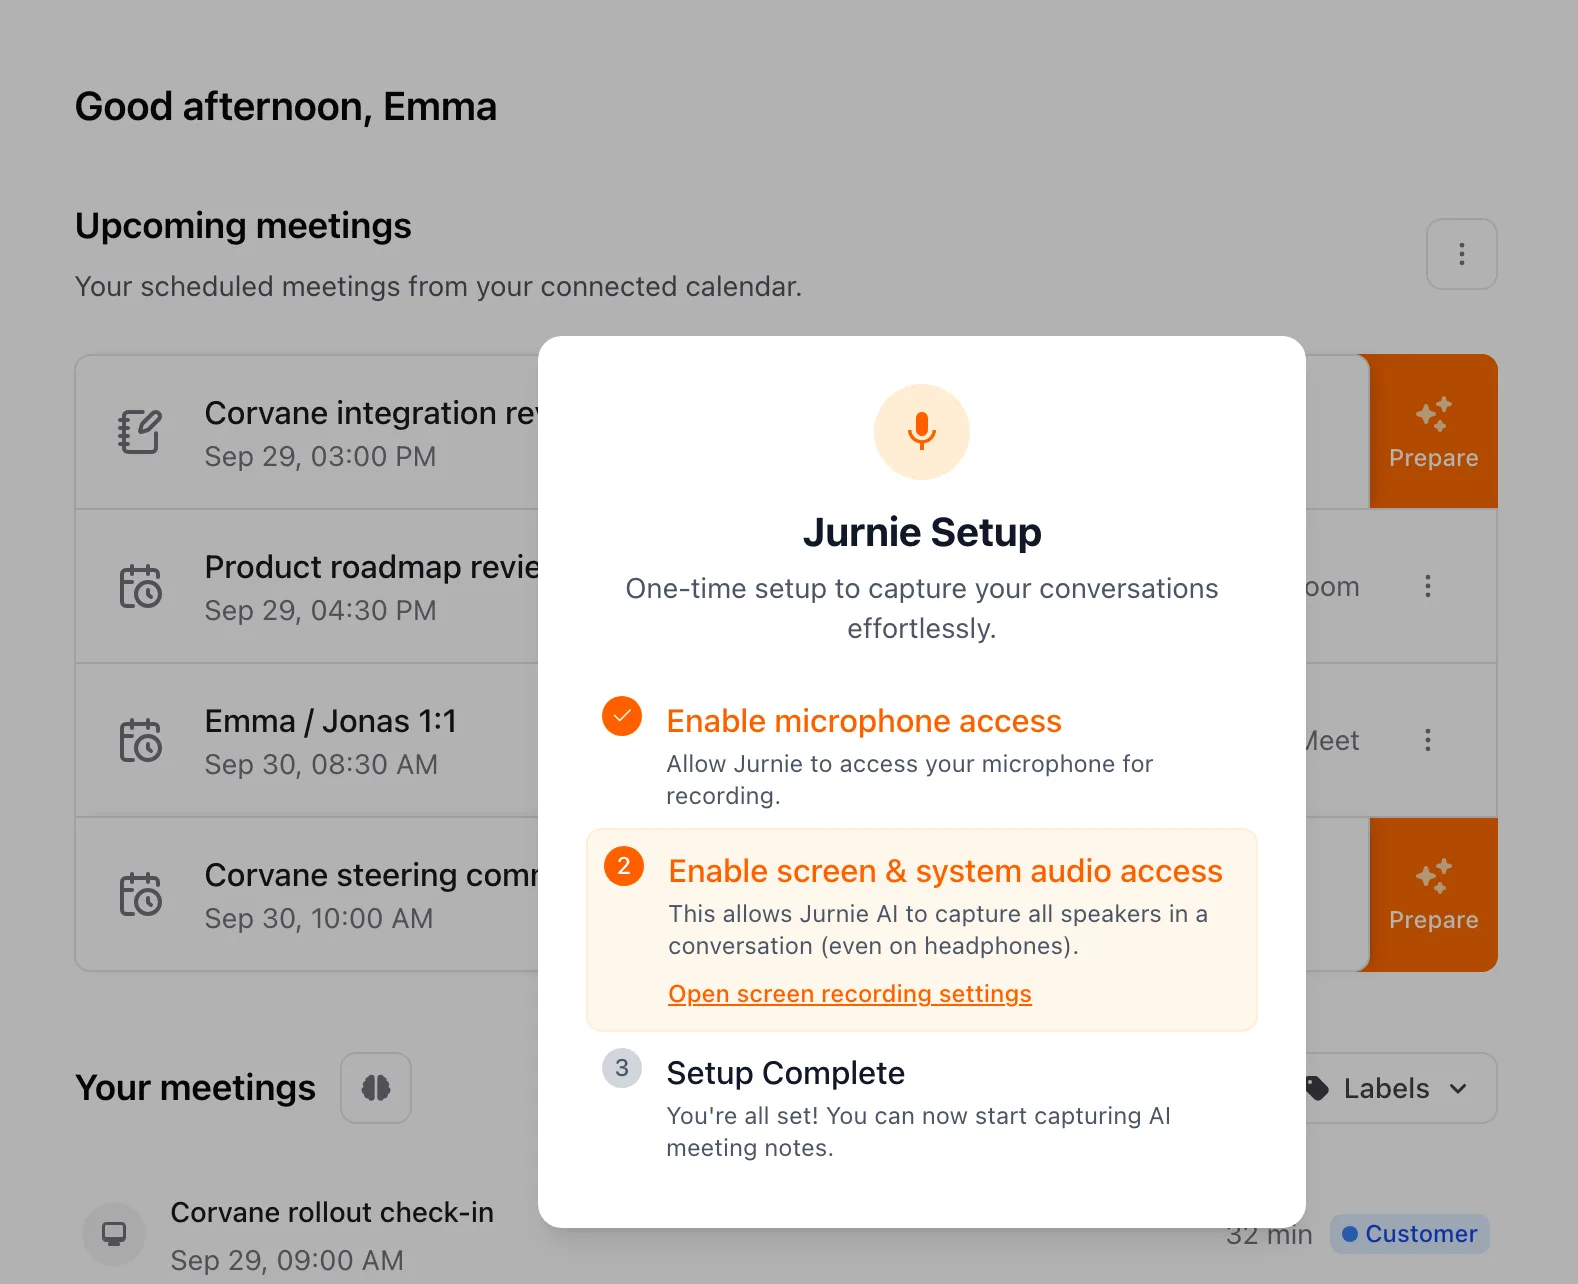Click the completed checkmark for microphone access
The width and height of the screenshot is (1578, 1284).
tap(621, 716)
